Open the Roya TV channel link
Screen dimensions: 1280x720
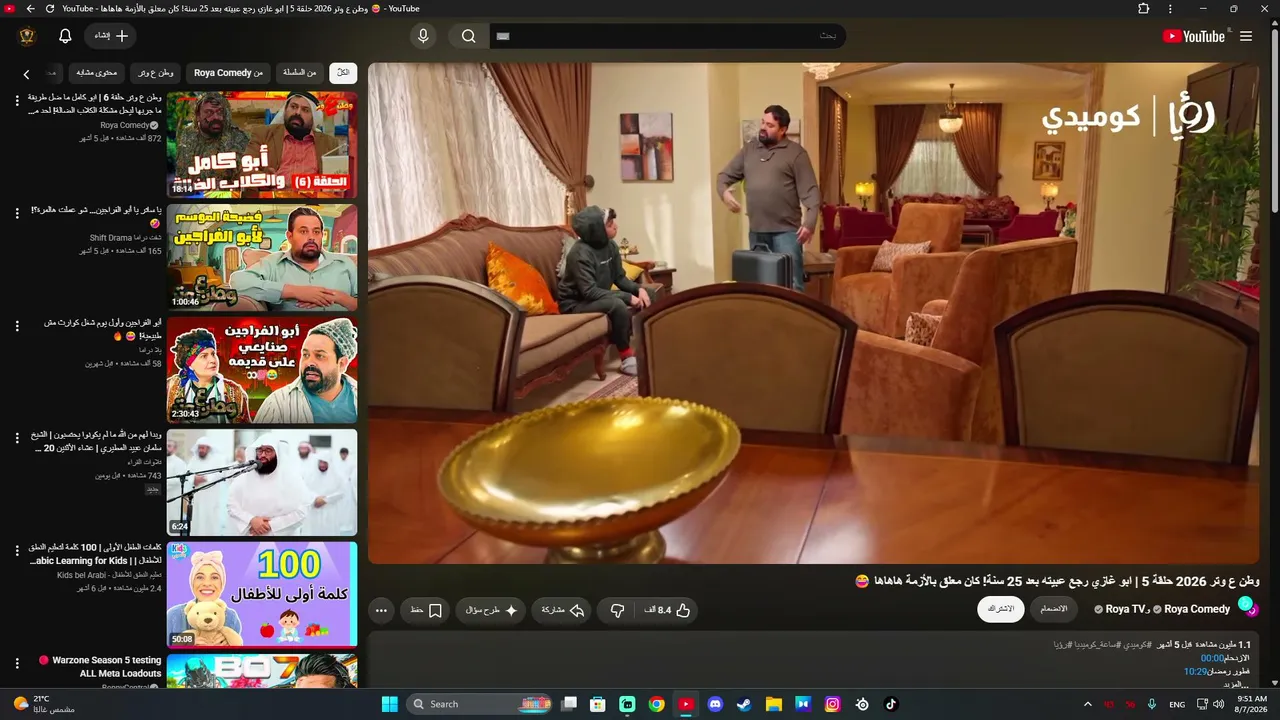tap(1126, 609)
